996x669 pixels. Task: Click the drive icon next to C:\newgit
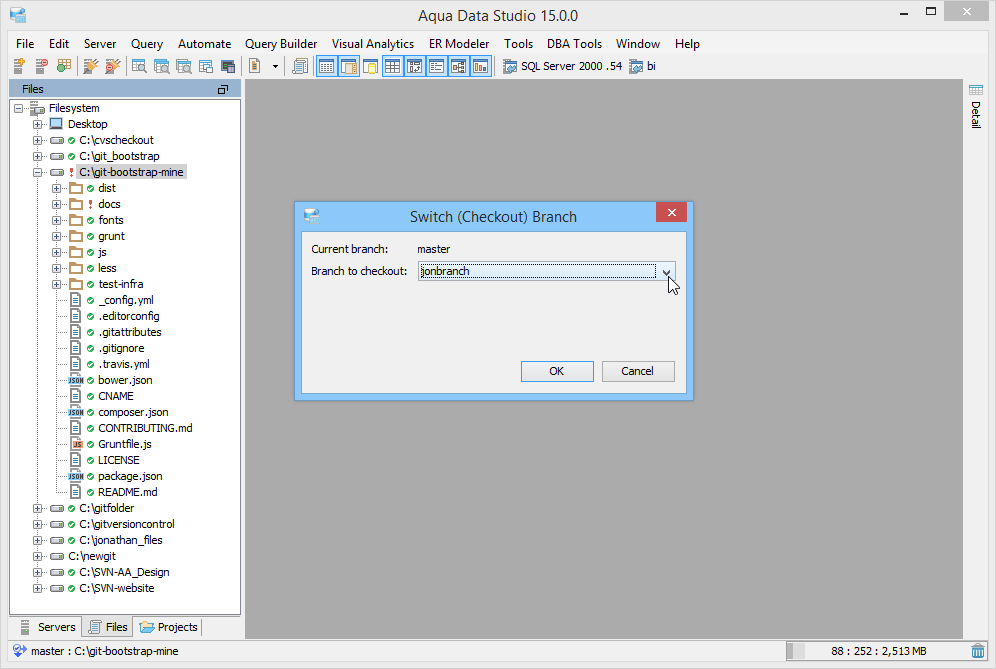coord(57,556)
